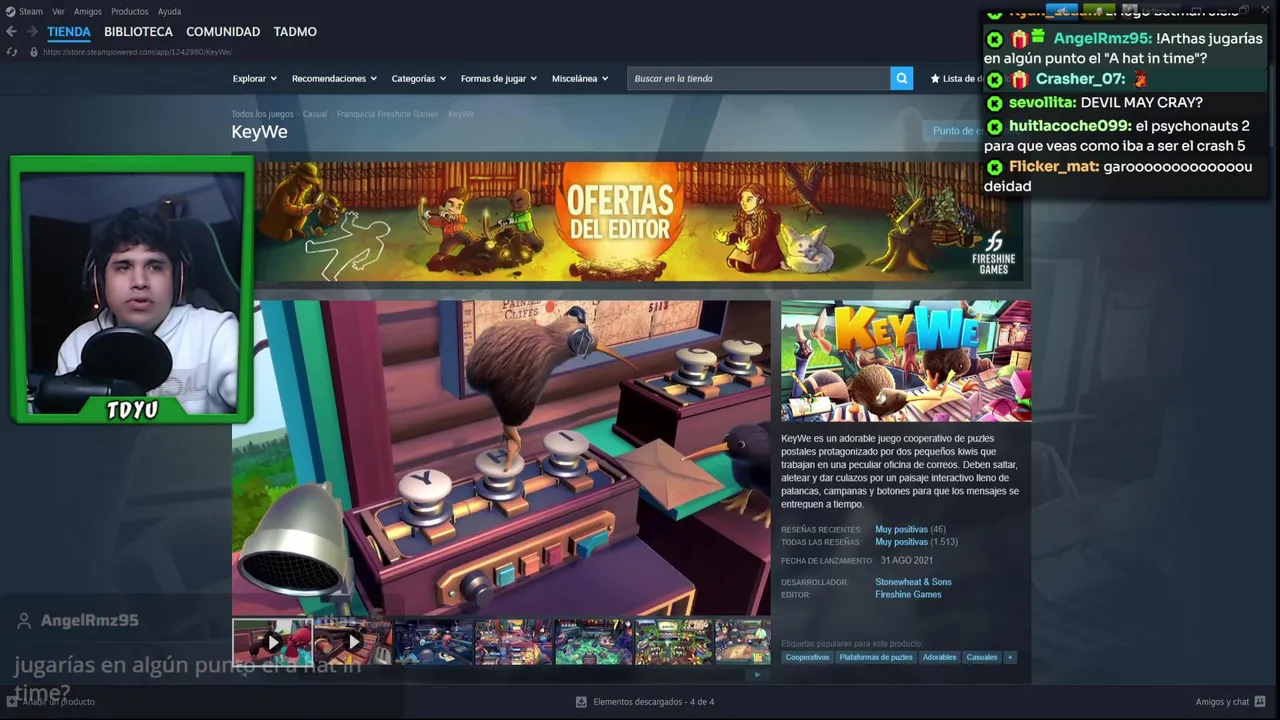This screenshot has width=1280, height=720.
Task: Click the Buscar en la tienda field
Action: (758, 78)
